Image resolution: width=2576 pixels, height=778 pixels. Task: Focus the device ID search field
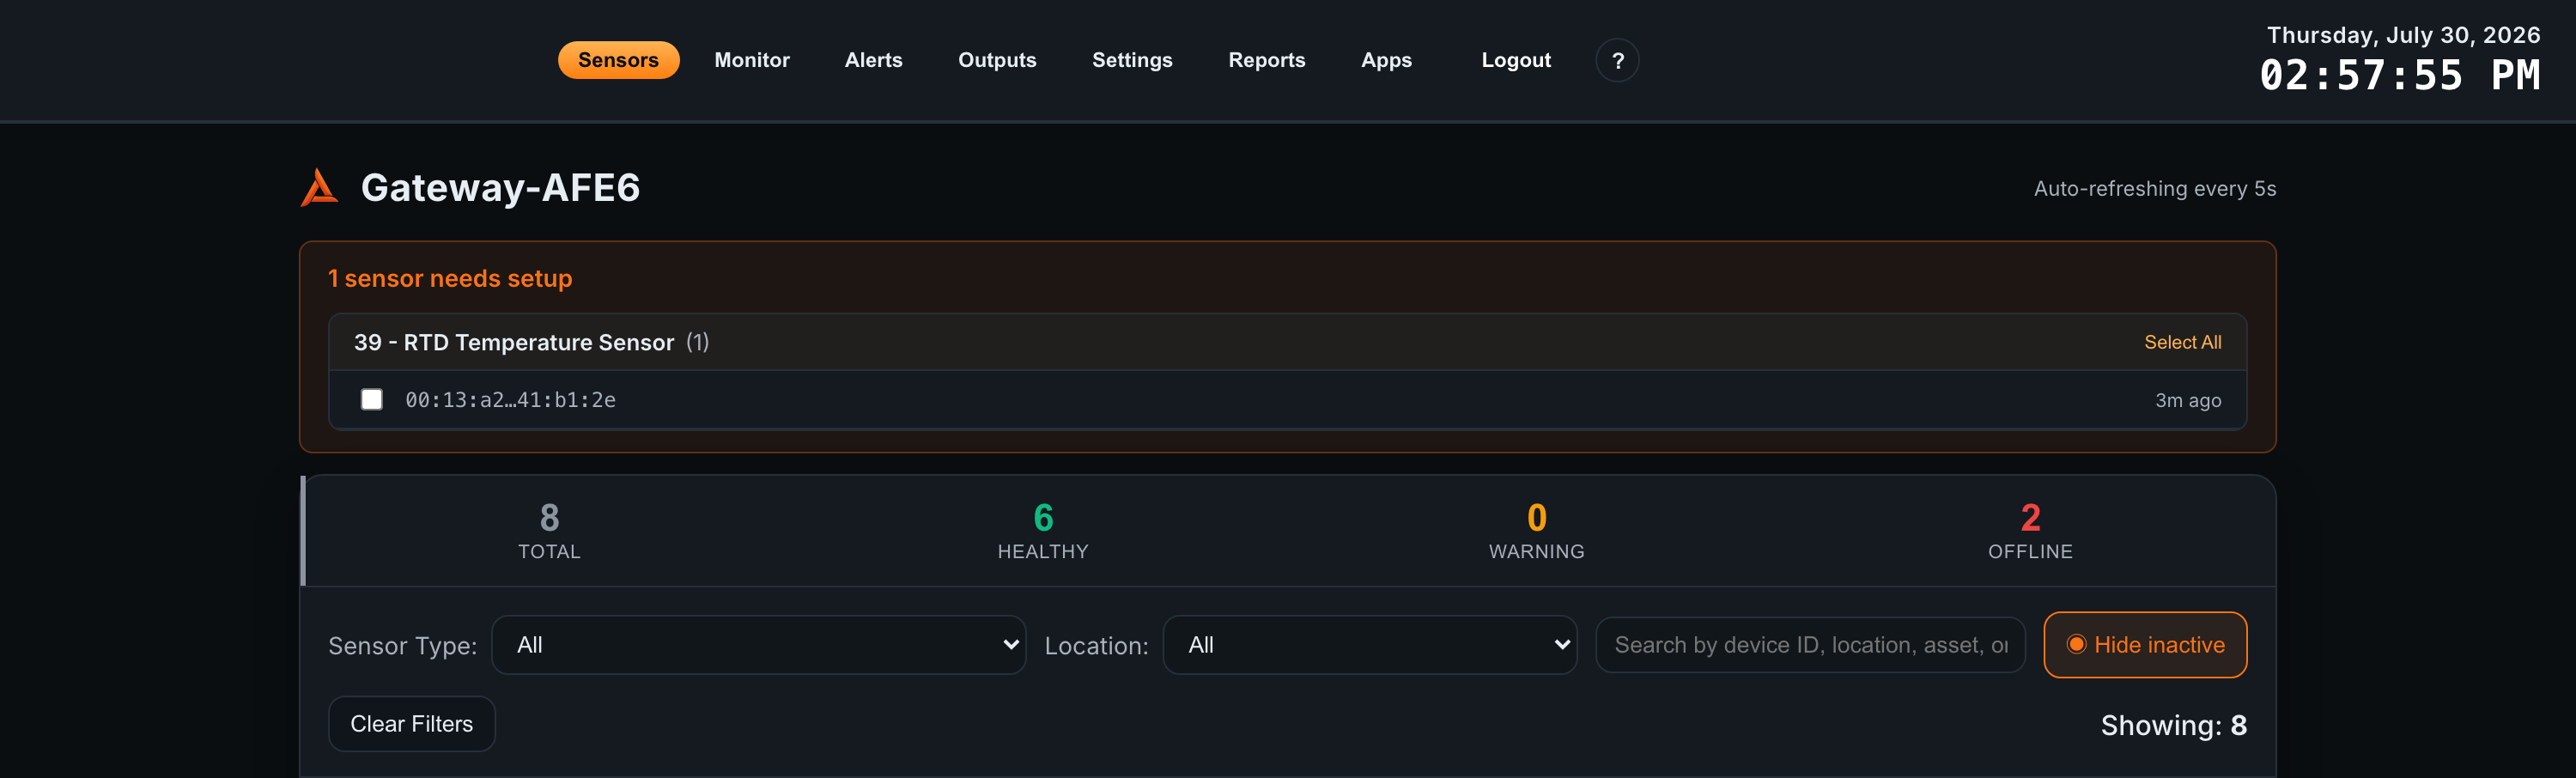[x=1809, y=644]
